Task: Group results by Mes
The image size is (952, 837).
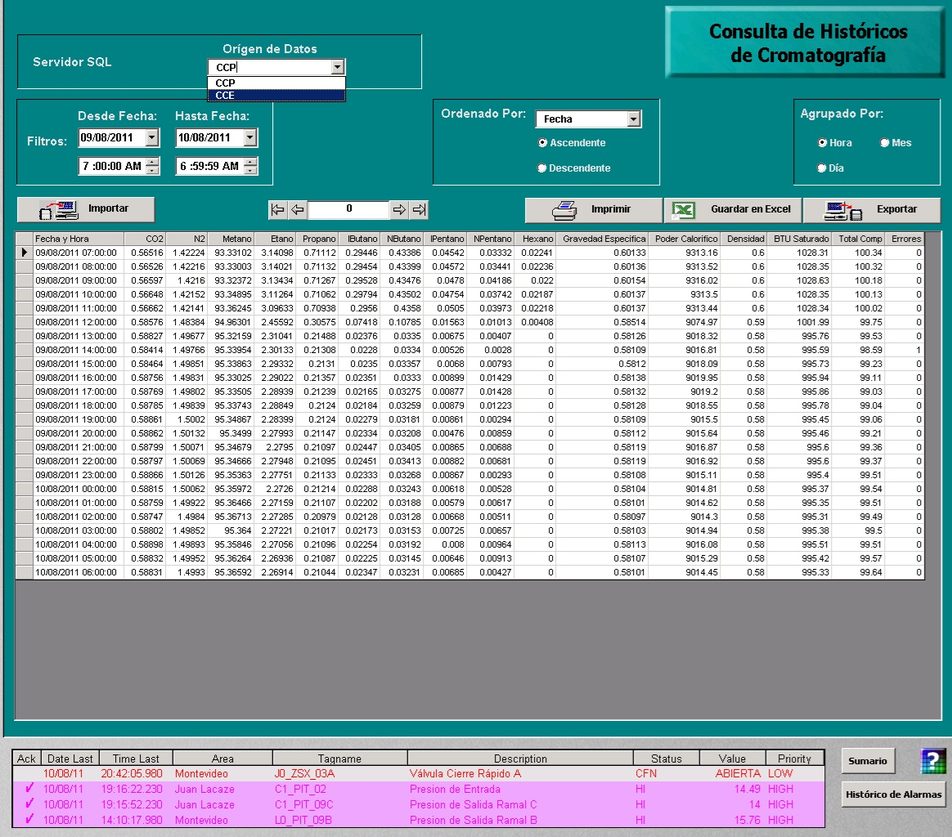Action: click(x=885, y=143)
